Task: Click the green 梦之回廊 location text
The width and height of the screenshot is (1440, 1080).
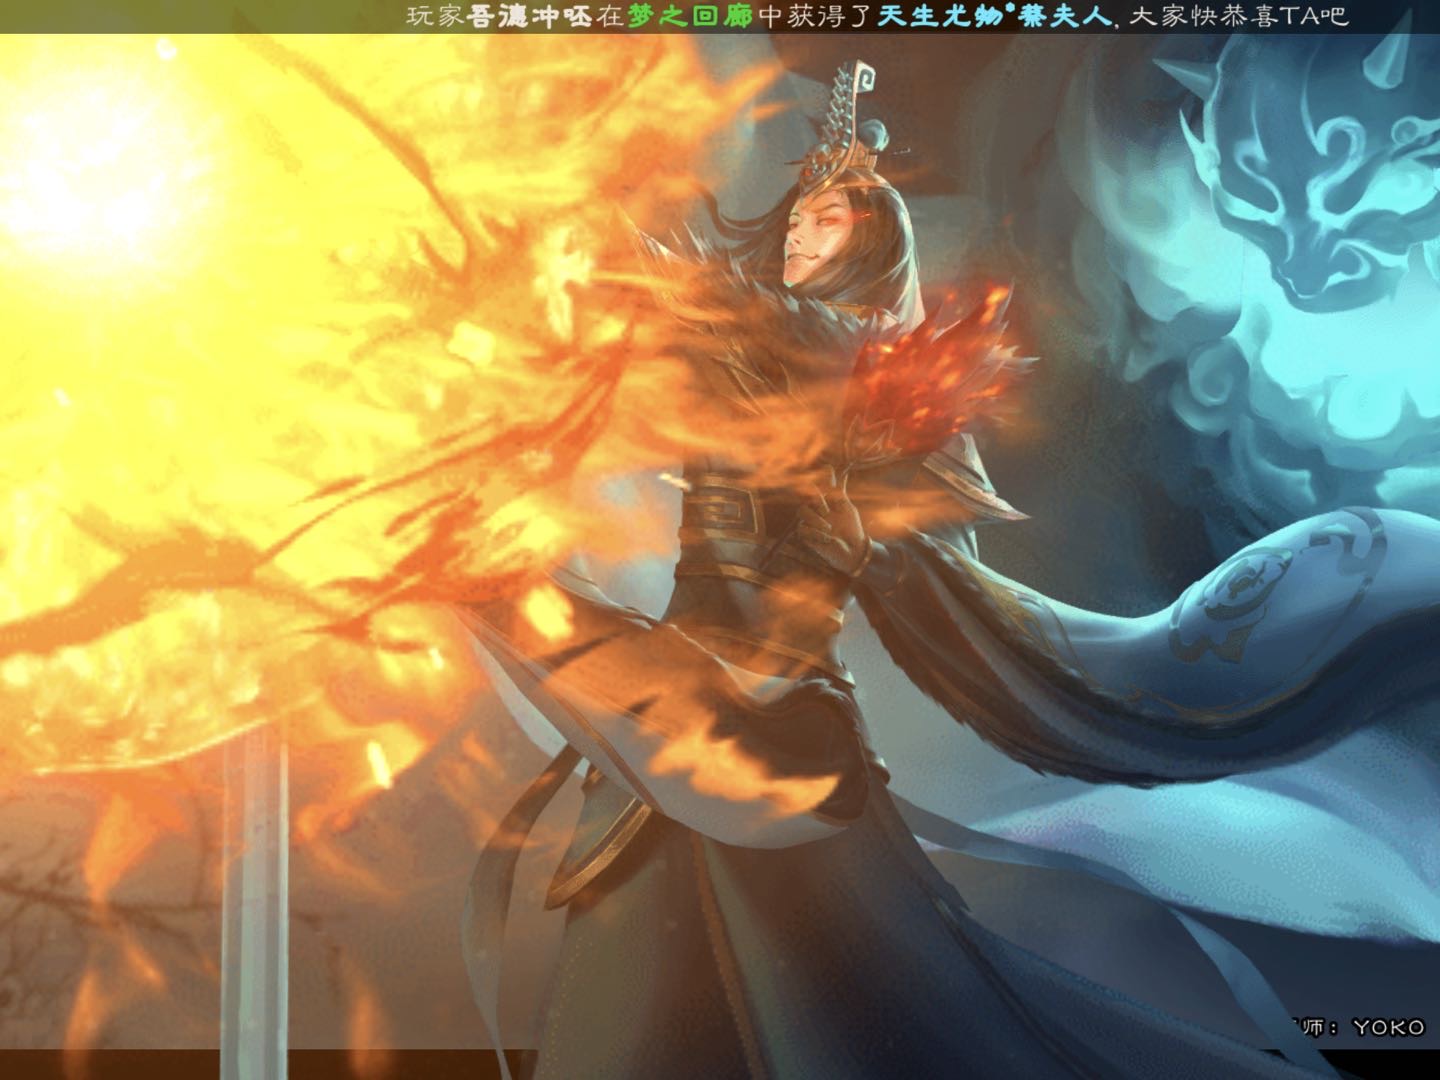Action: click(x=689, y=16)
